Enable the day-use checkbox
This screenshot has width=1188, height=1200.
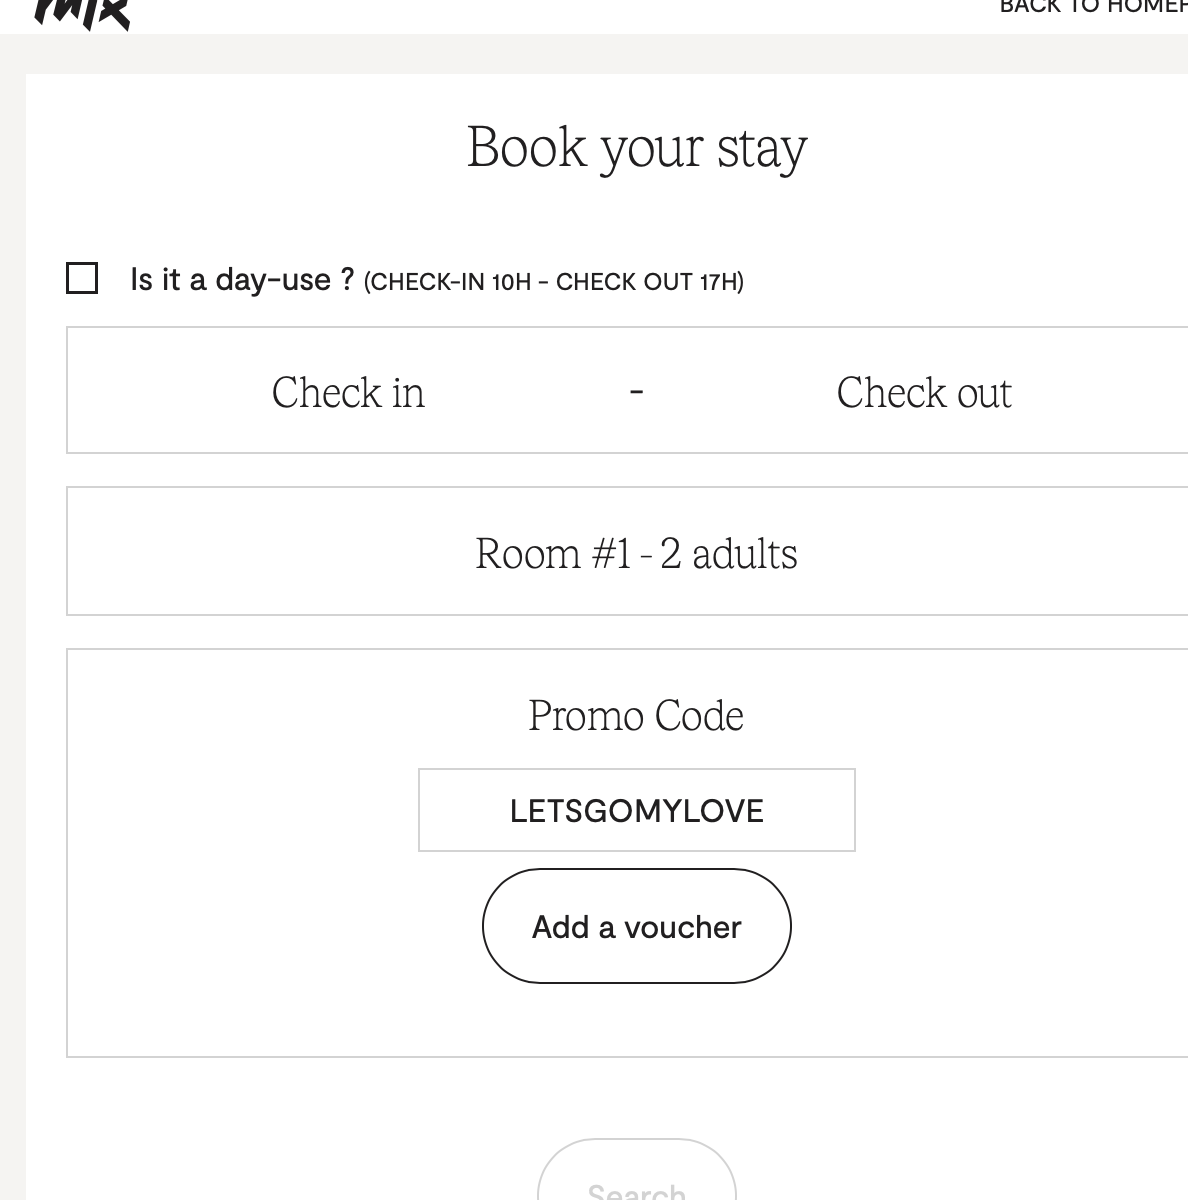(82, 278)
